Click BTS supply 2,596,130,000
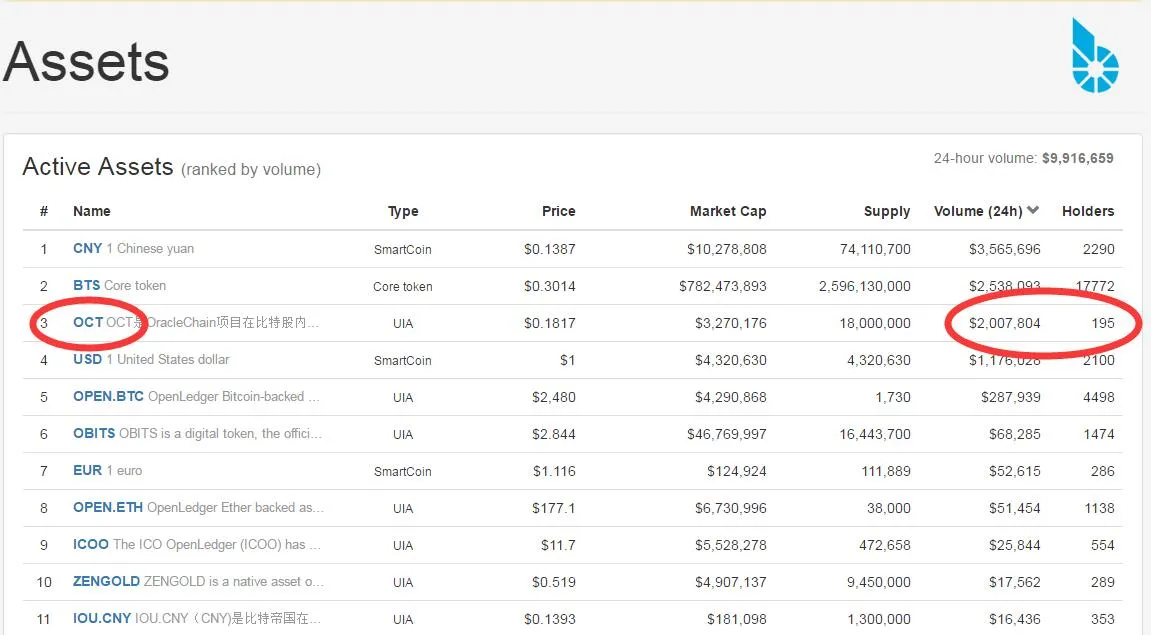Screen dimensions: 1151x635 coord(865,286)
